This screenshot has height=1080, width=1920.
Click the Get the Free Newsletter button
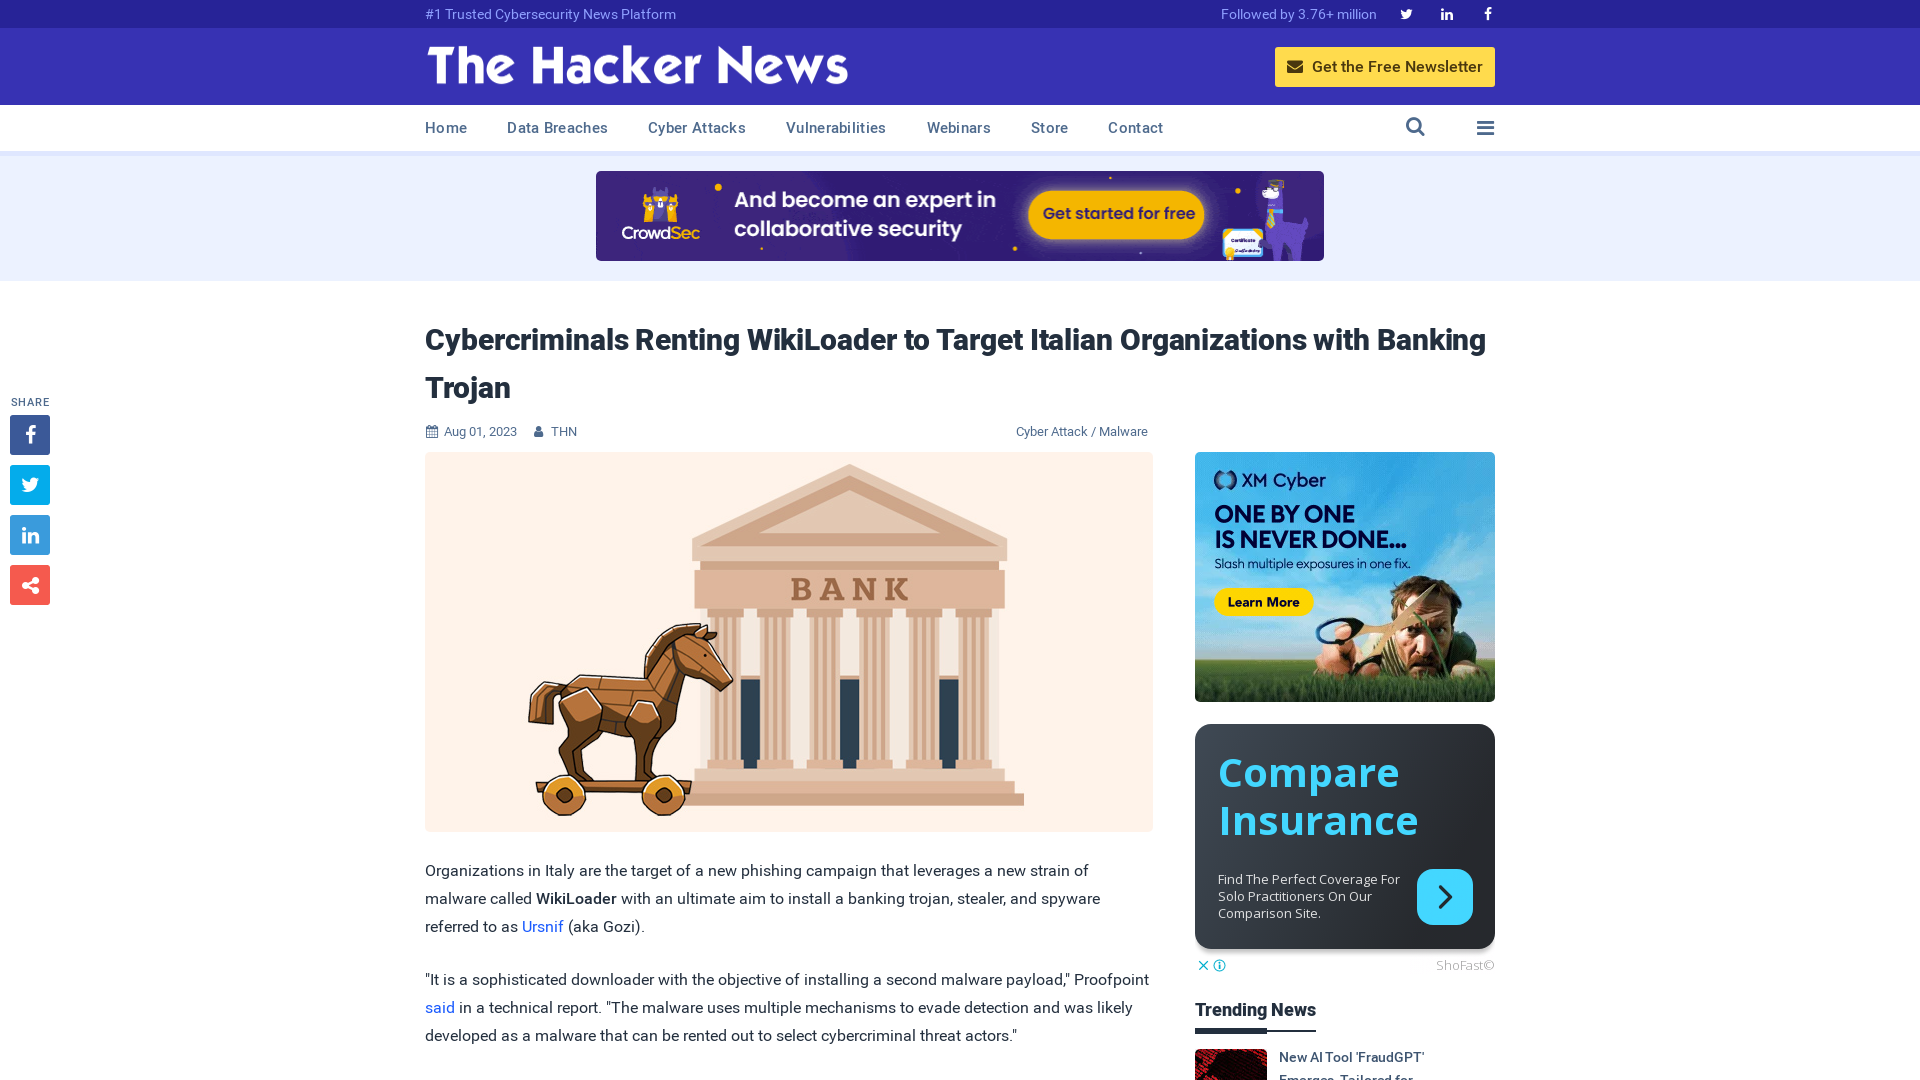1385,66
